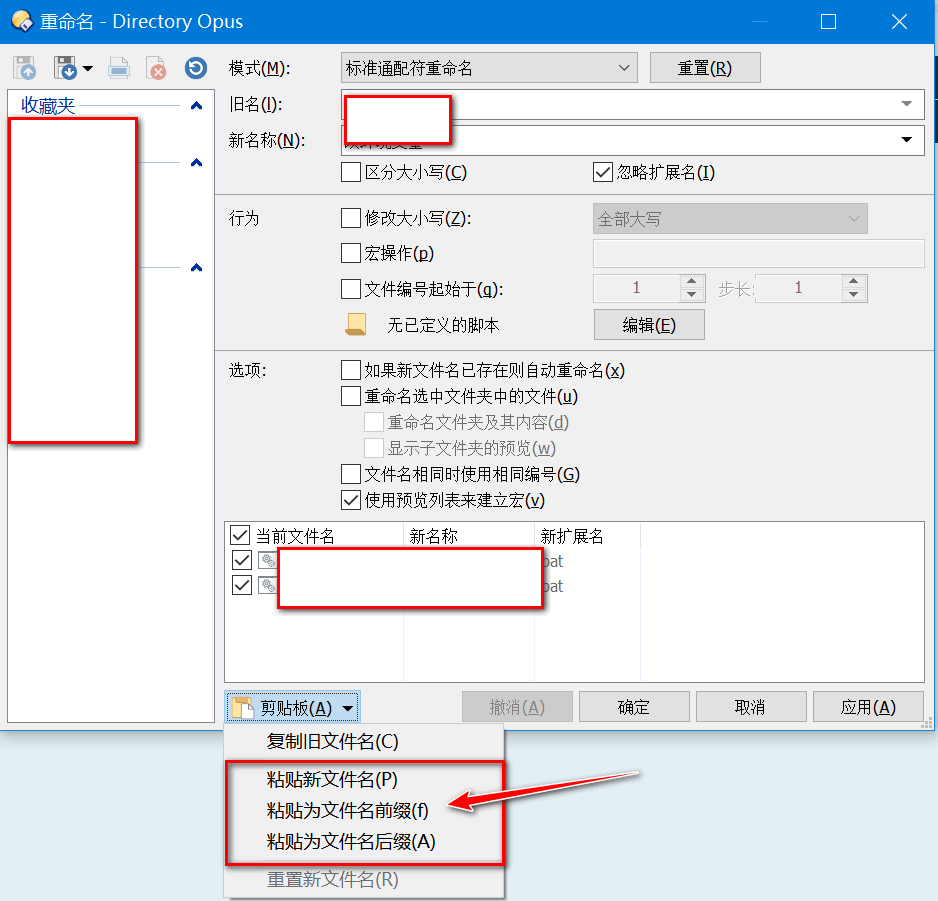Click the 应用(A) button
Viewport: 938px width, 901px height.
click(x=868, y=706)
